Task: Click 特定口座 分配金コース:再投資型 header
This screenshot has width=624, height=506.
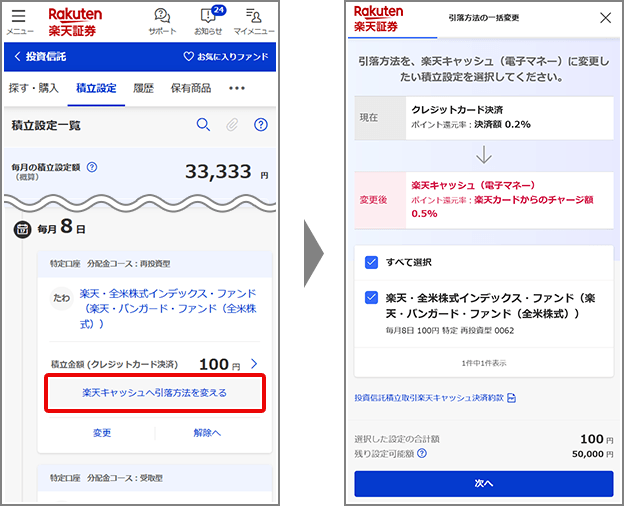Action: [x=110, y=264]
